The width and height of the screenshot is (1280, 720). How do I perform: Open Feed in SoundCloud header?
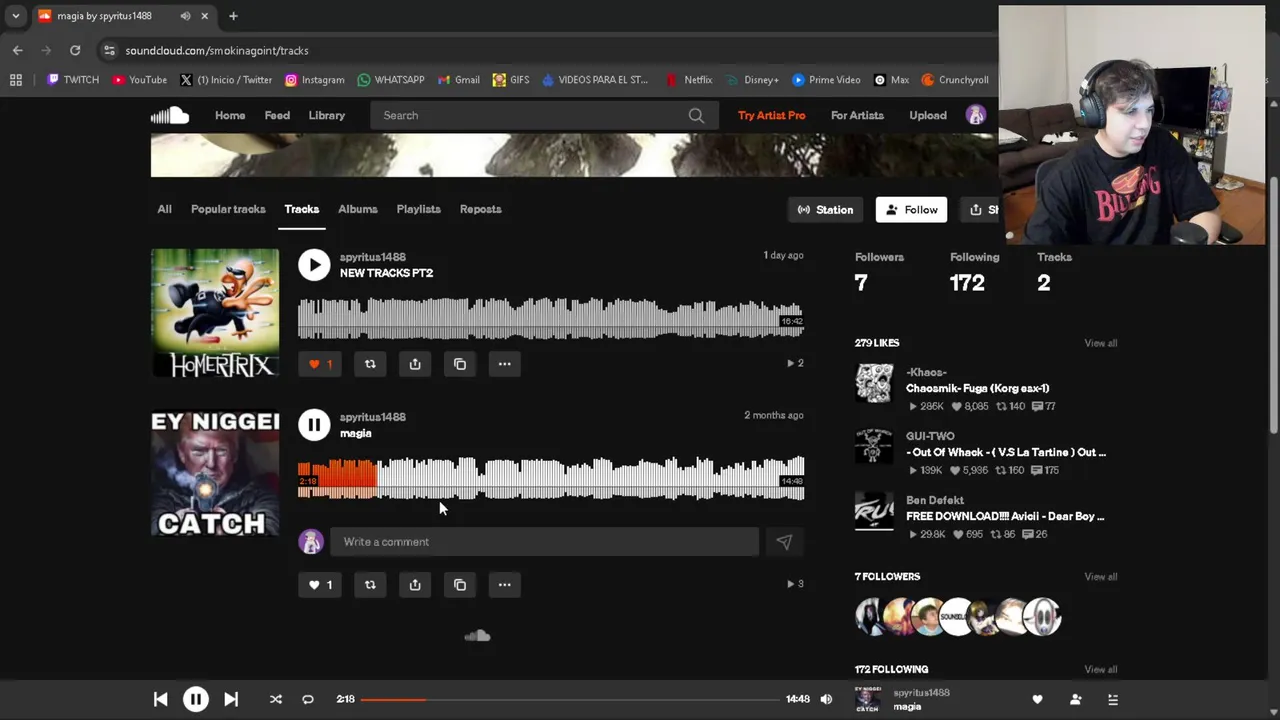277,115
